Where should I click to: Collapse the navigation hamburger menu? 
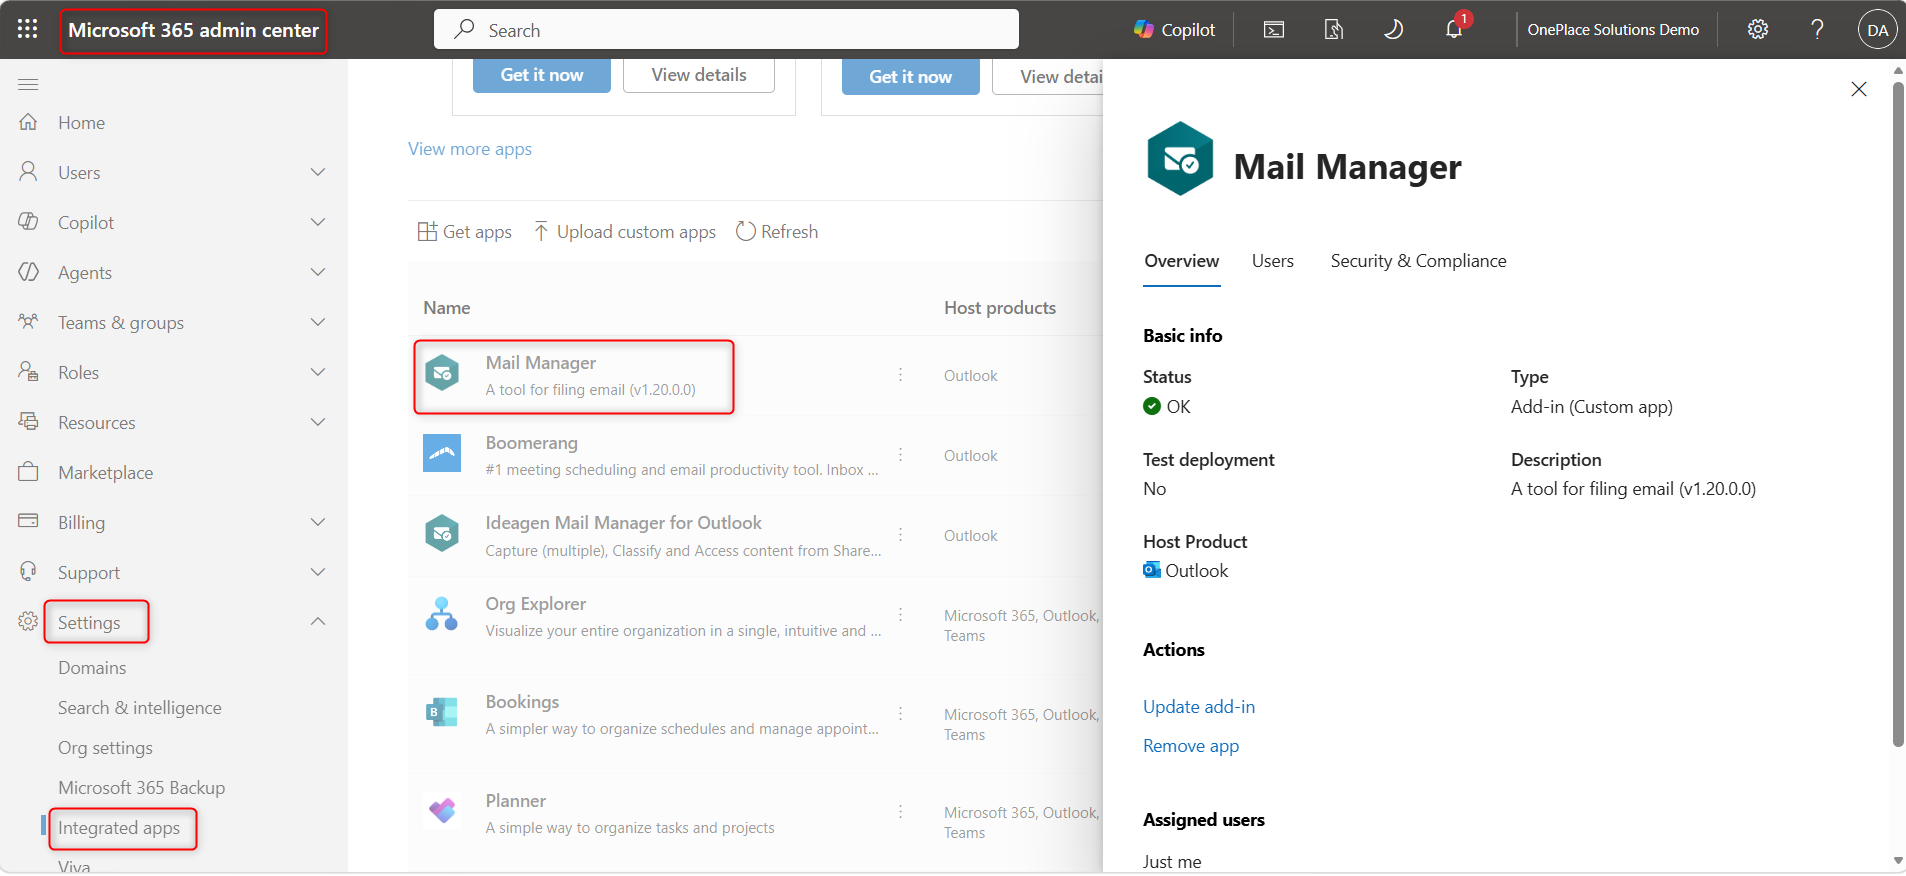click(28, 84)
